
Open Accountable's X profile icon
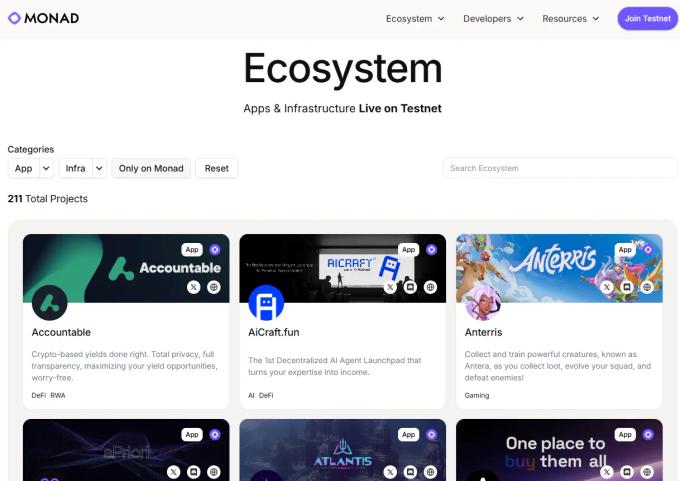[194, 287]
